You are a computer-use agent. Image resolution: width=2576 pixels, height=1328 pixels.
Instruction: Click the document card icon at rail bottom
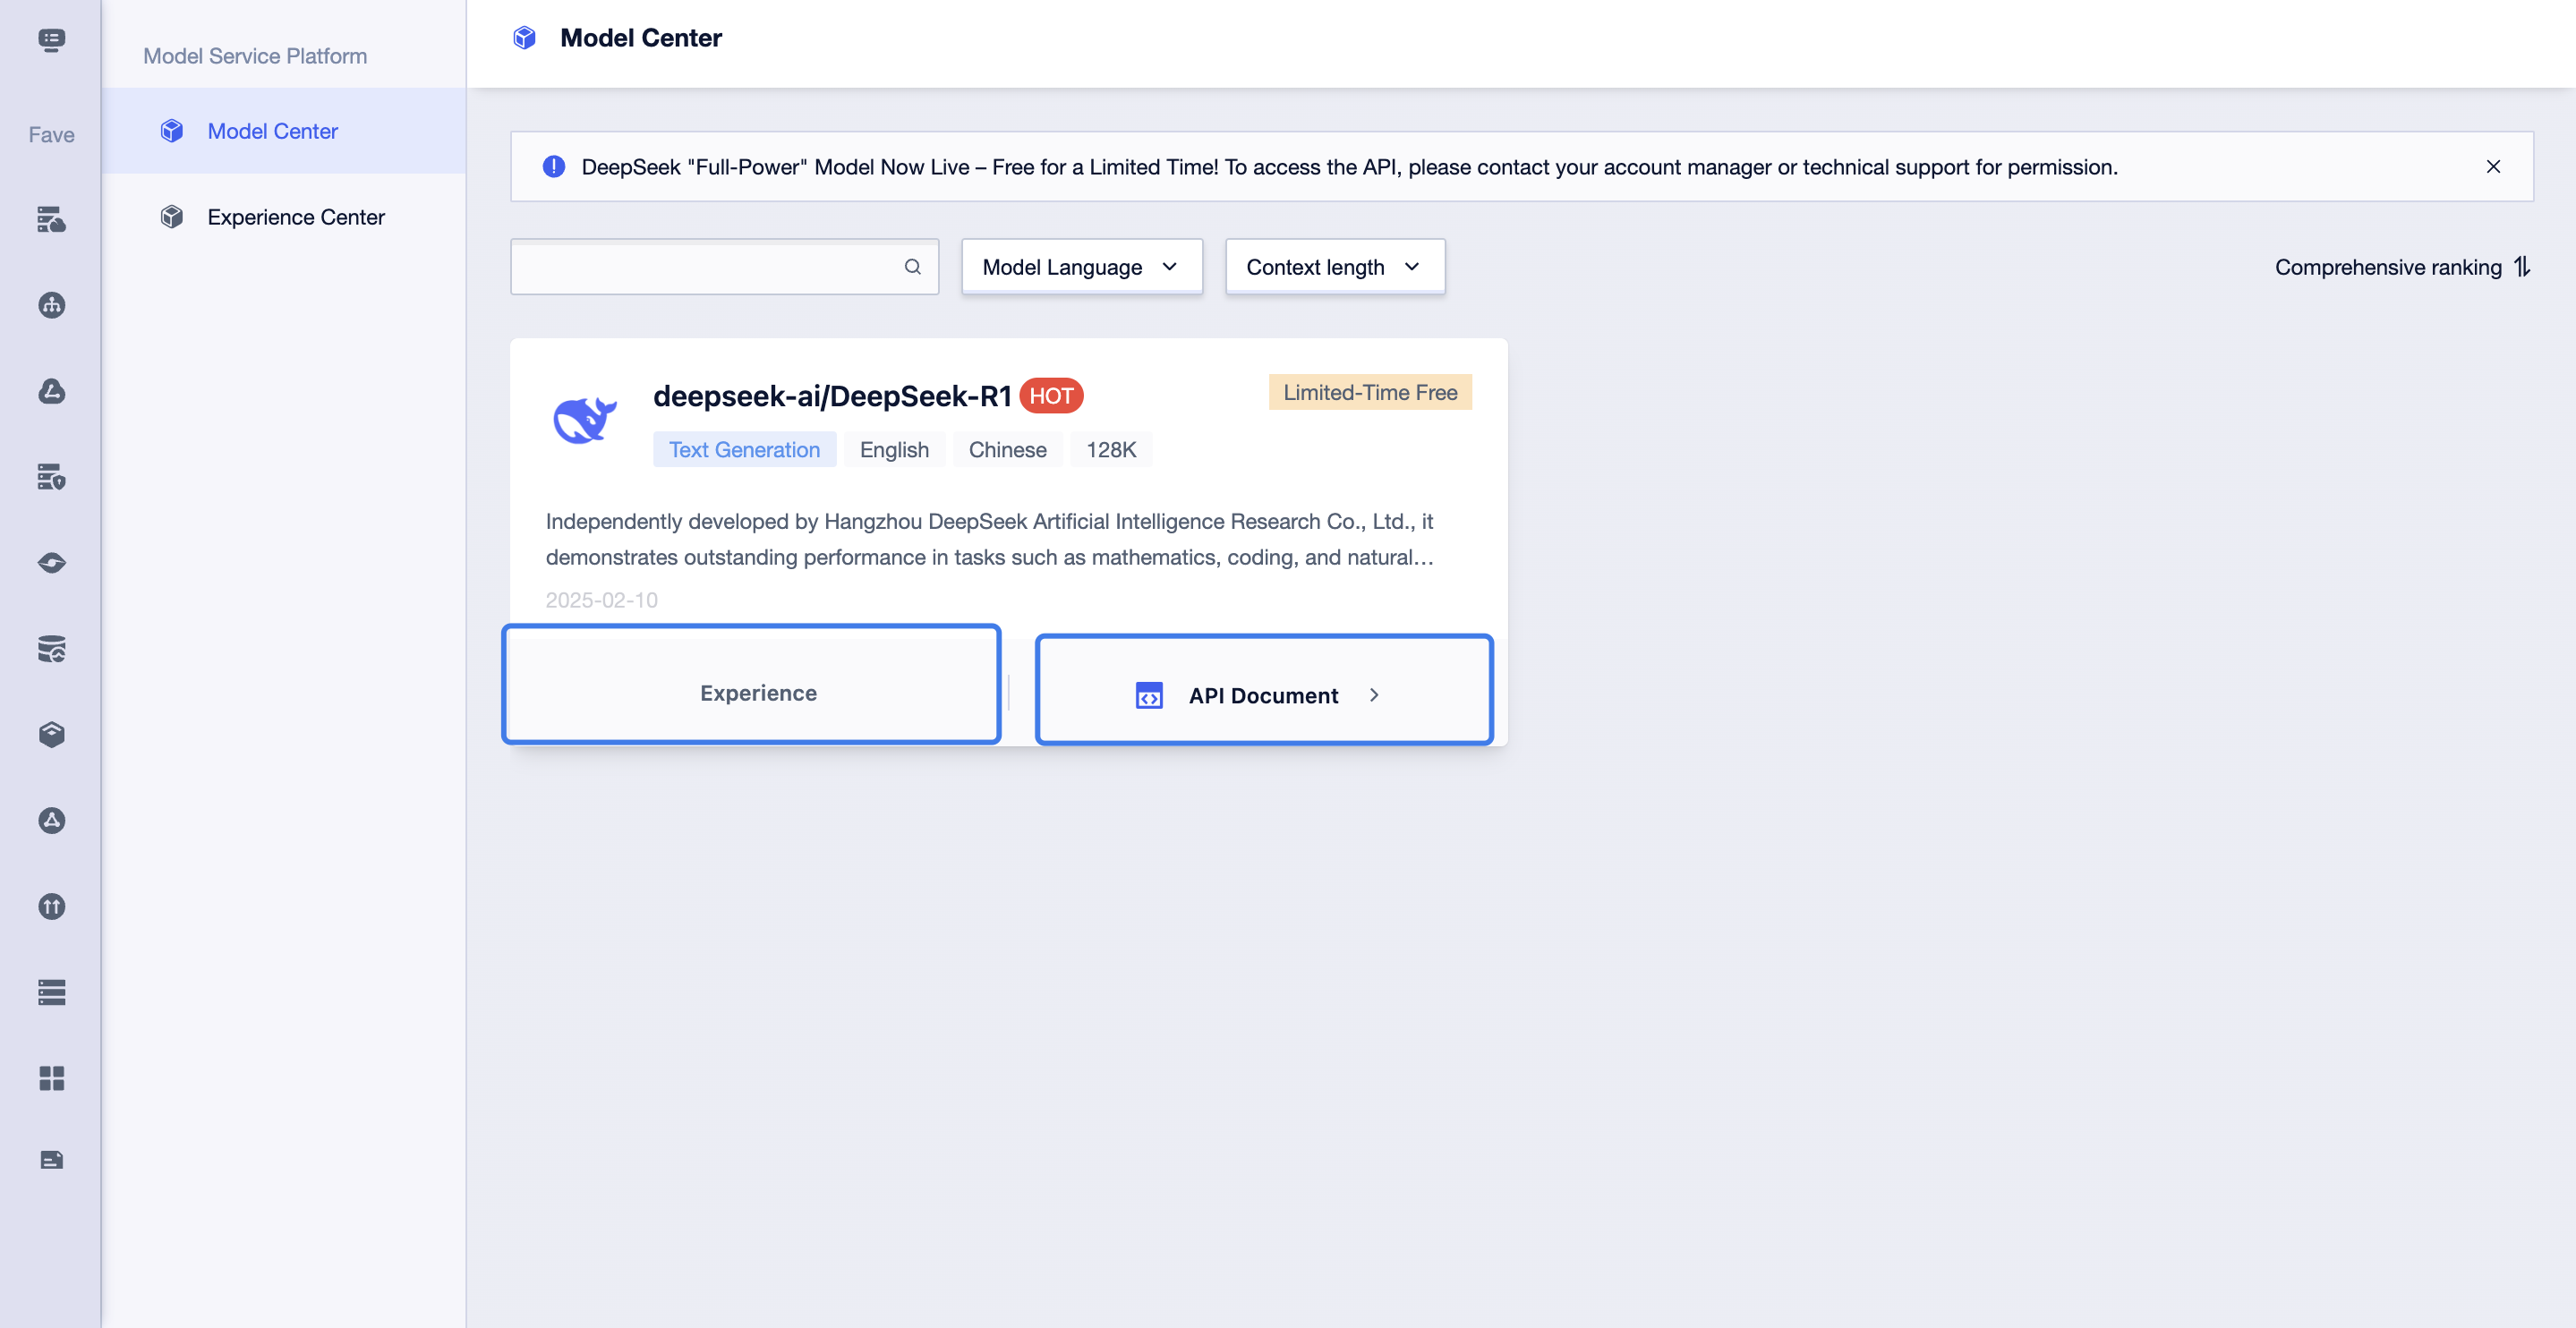tap(51, 1160)
